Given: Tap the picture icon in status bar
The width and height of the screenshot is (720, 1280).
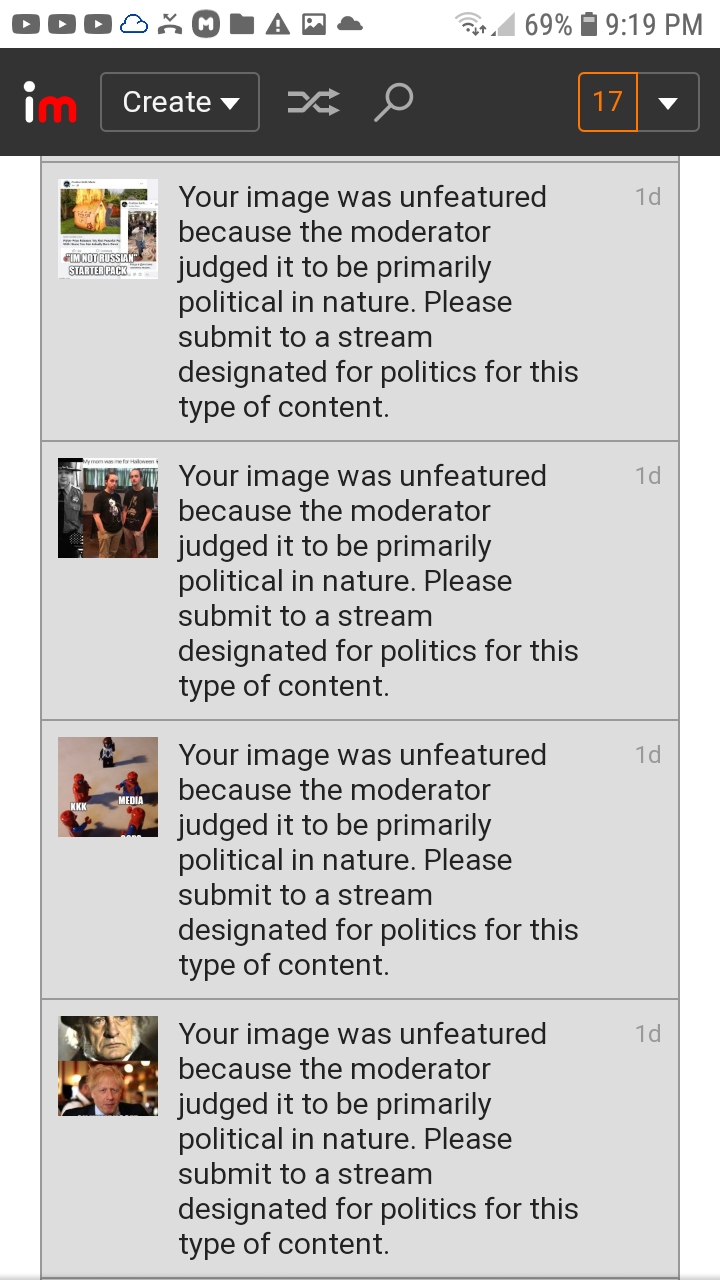Looking at the screenshot, I should tap(313, 24).
